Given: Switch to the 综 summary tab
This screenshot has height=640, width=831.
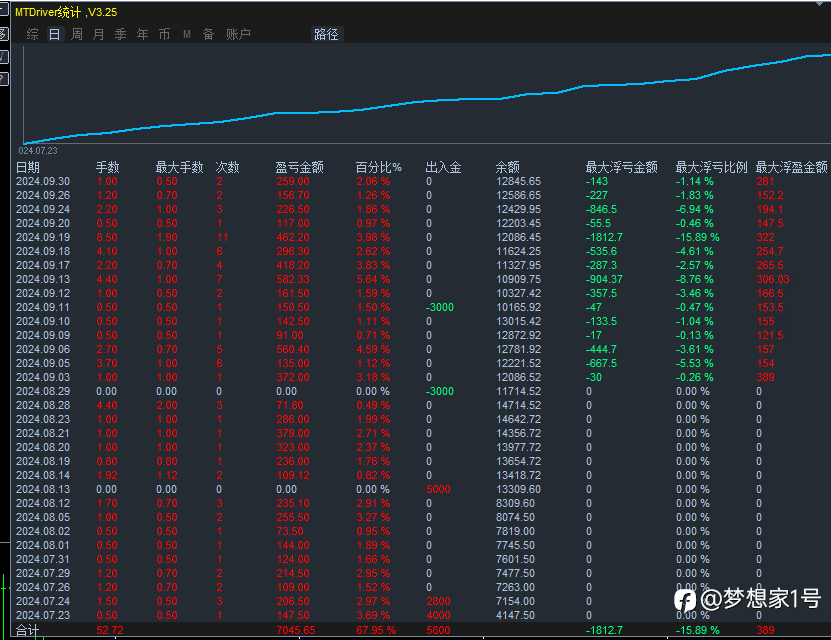Looking at the screenshot, I should coord(33,34).
